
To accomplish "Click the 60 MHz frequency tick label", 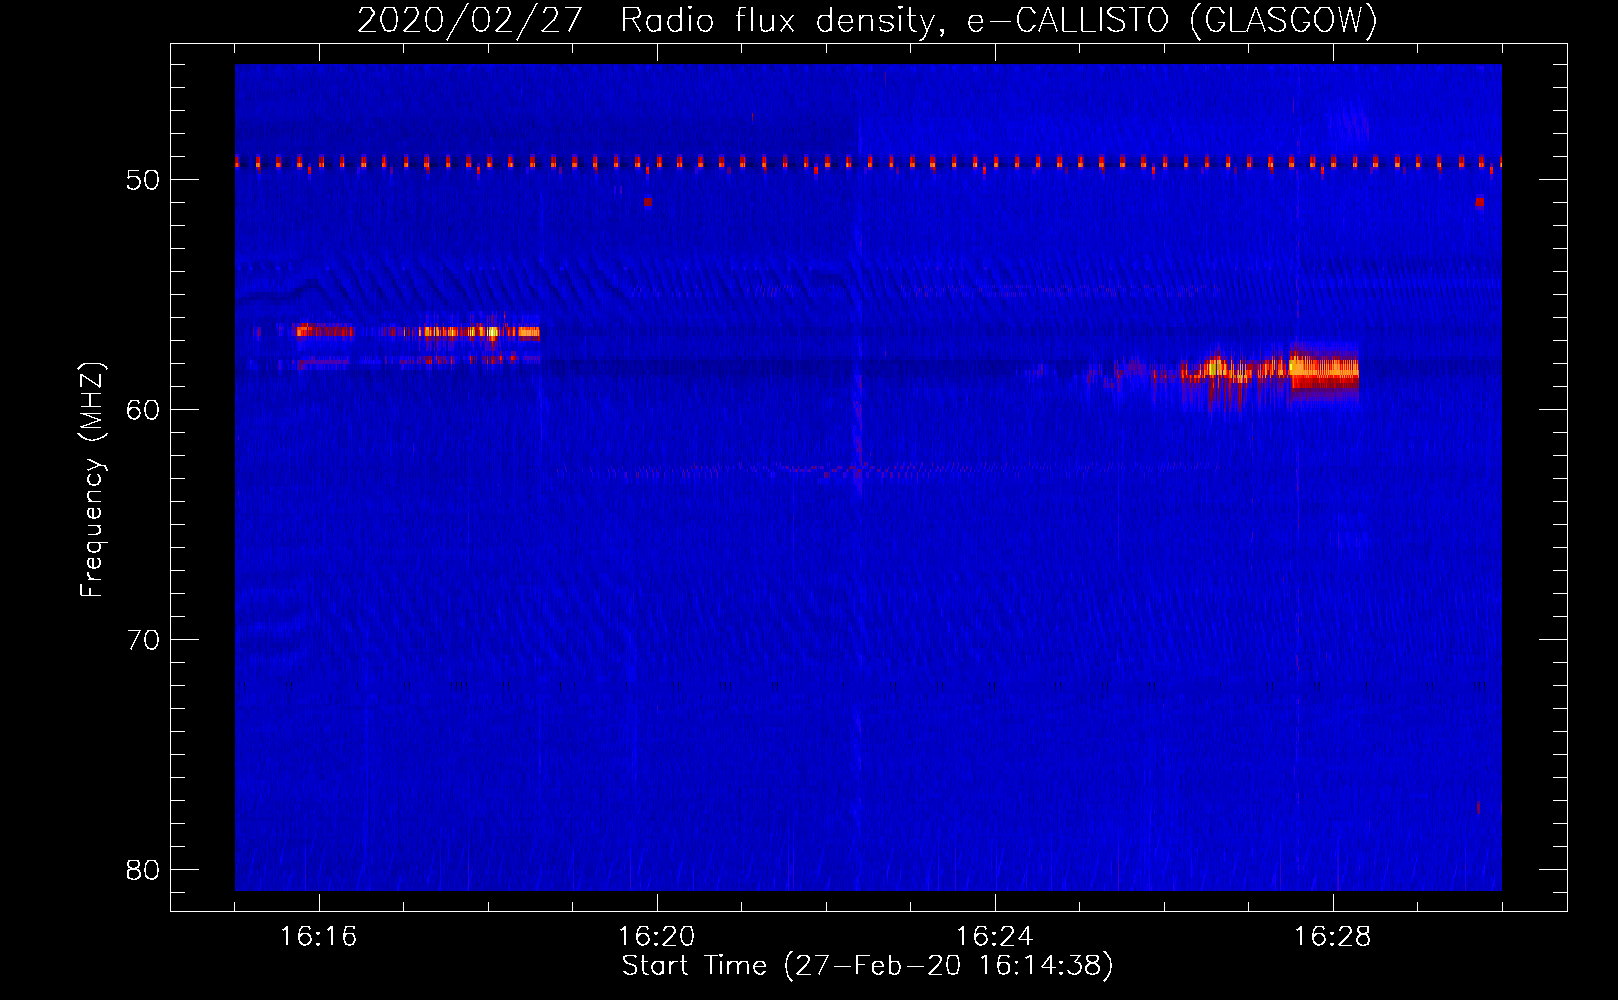I will point(143,410).
